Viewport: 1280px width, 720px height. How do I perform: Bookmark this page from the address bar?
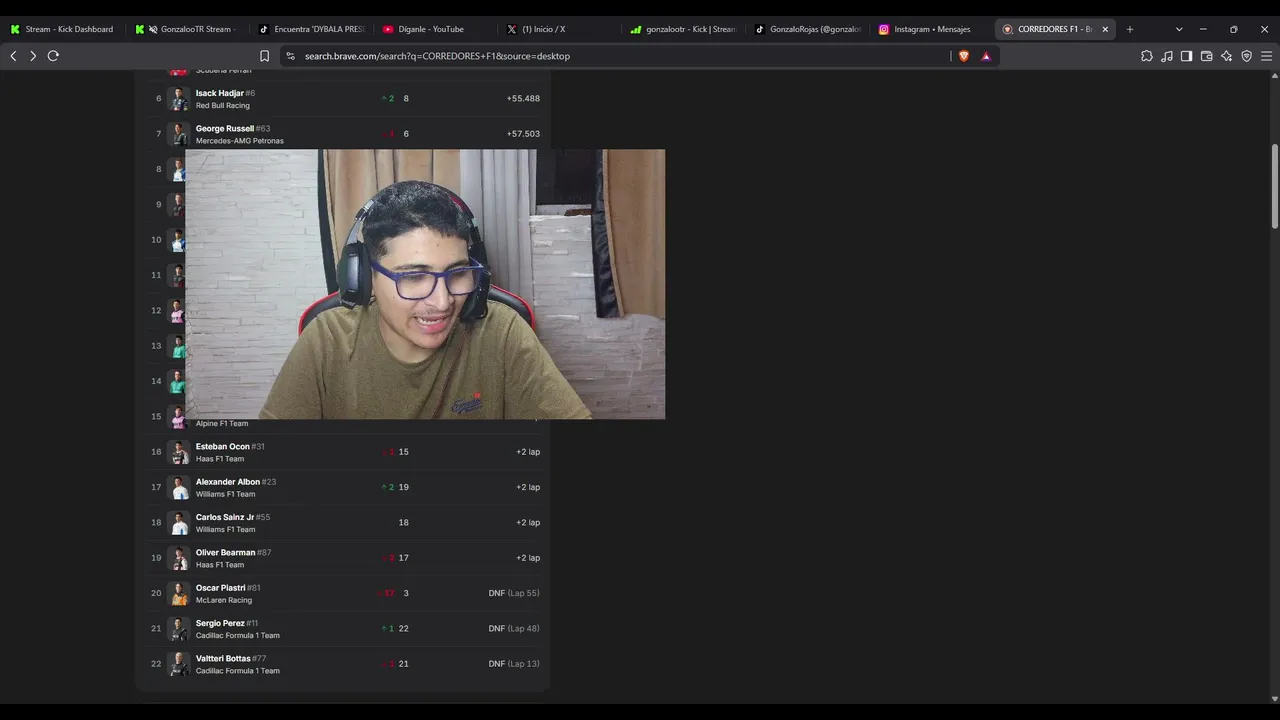tap(265, 56)
